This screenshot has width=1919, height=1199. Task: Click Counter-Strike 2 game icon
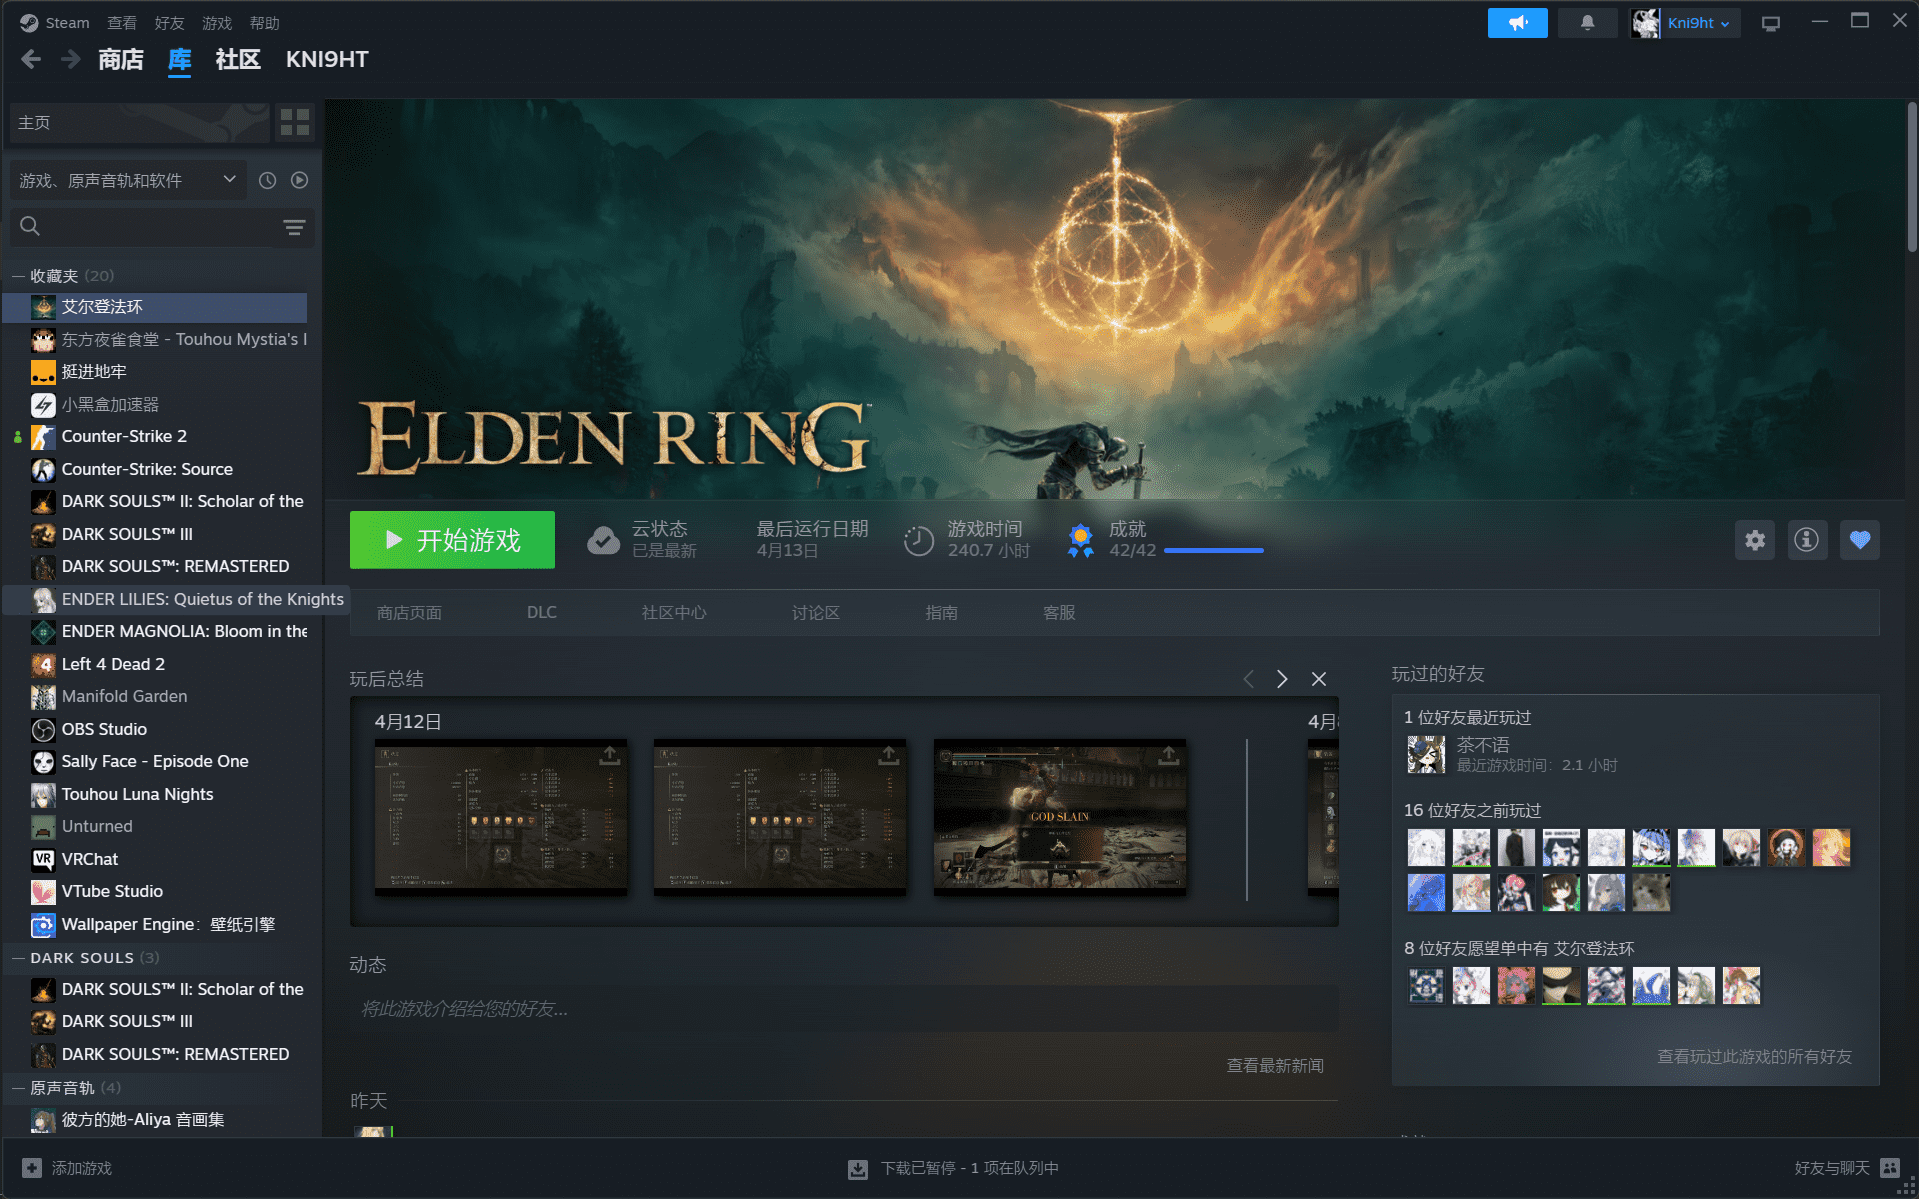43,437
